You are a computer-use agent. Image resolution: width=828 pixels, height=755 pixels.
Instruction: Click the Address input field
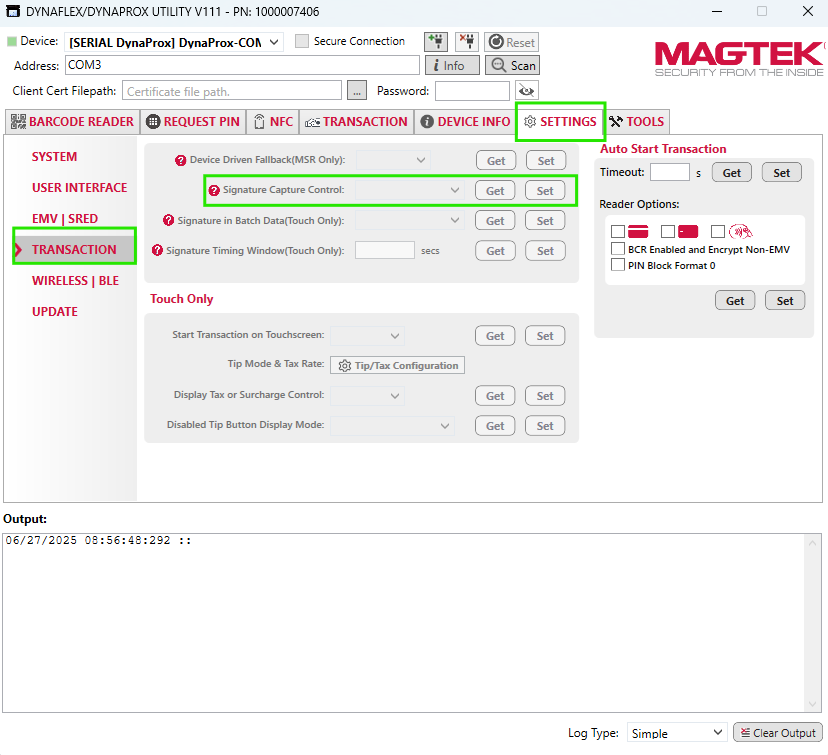click(242, 65)
